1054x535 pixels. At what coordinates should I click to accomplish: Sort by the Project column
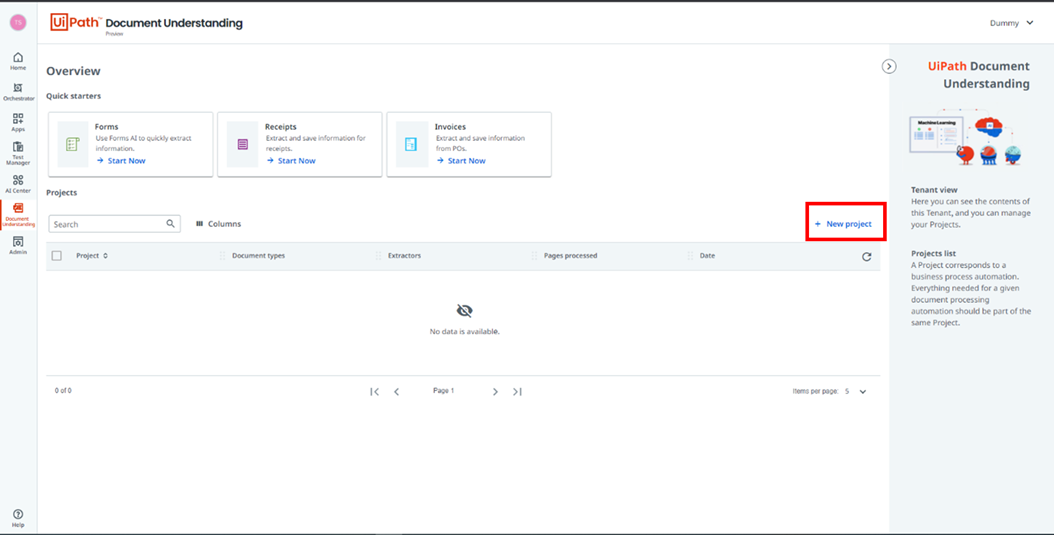point(92,255)
